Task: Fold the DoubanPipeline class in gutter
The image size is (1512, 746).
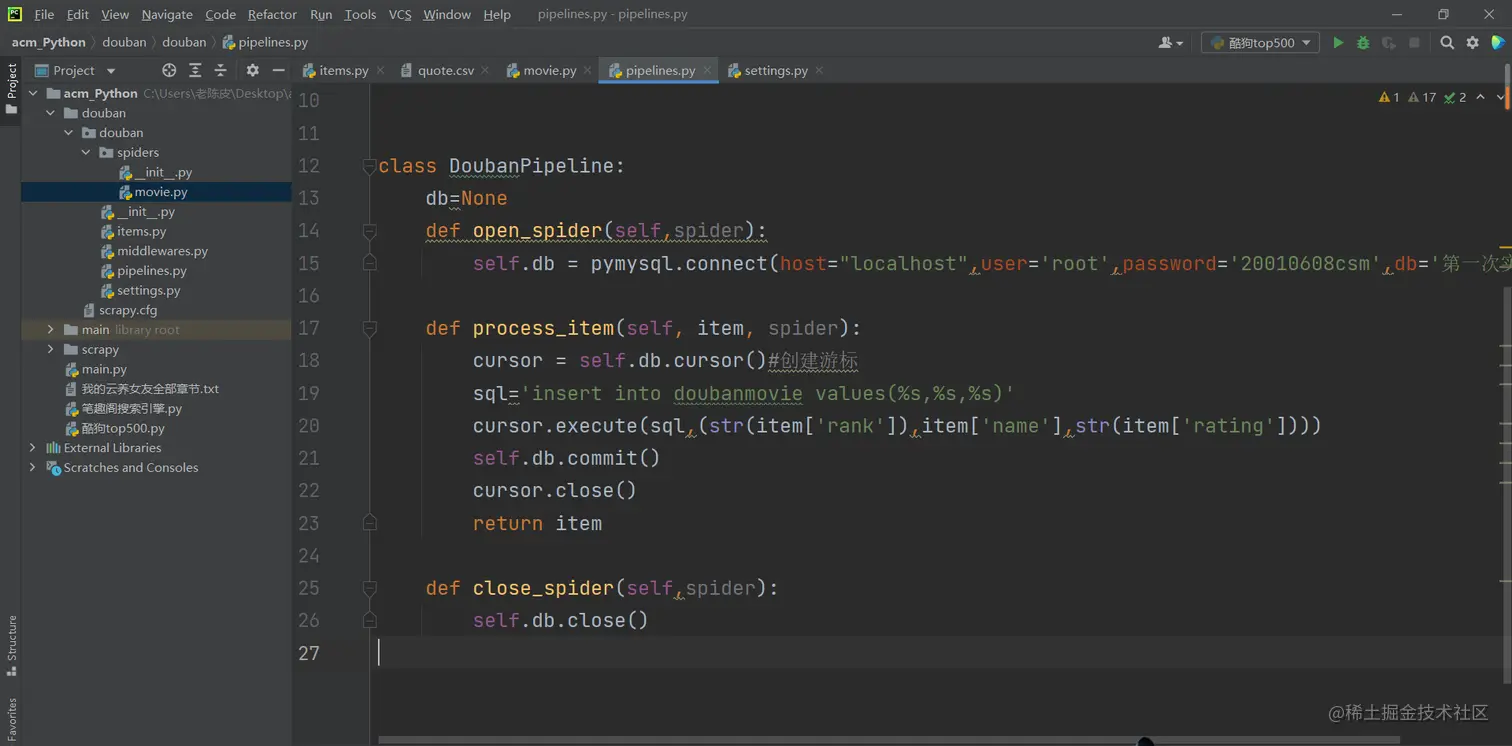Action: tap(369, 166)
